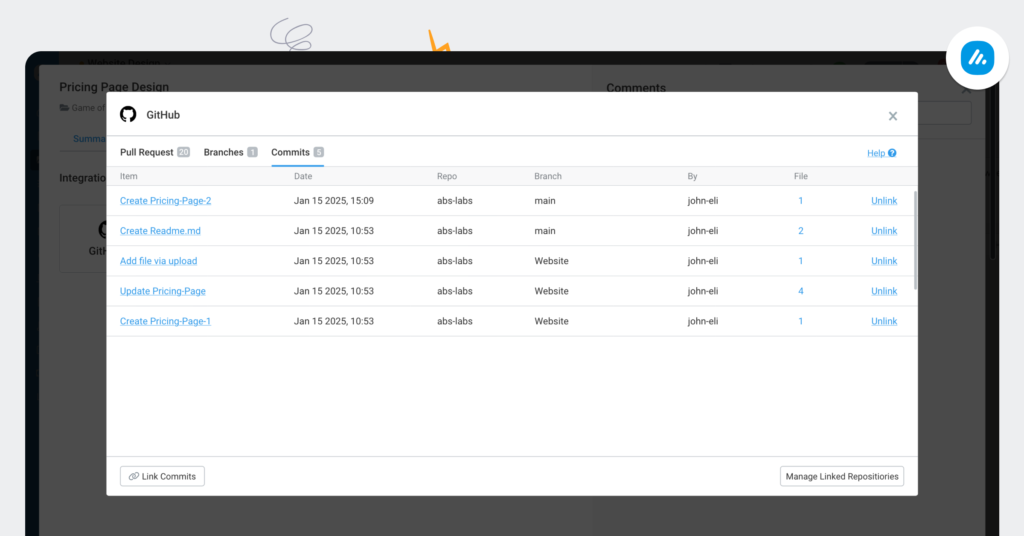Switch to the Branches tab

point(224,152)
